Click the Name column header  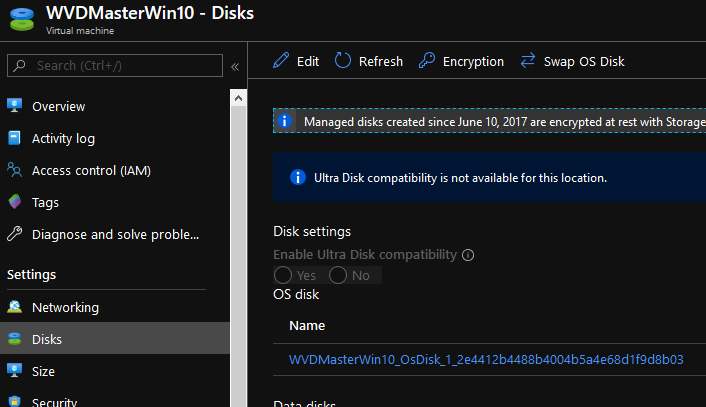[307, 325]
